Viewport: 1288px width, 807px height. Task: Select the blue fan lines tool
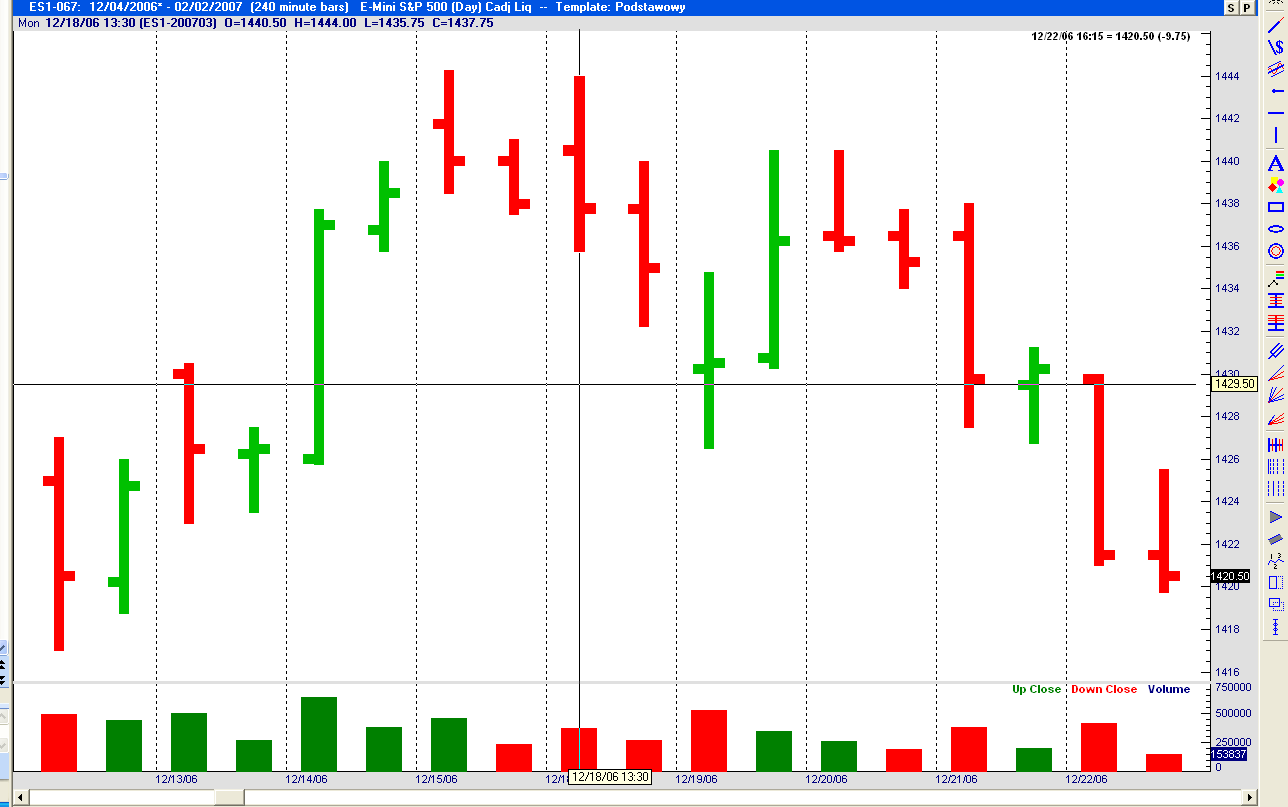pyautogui.click(x=1275, y=397)
